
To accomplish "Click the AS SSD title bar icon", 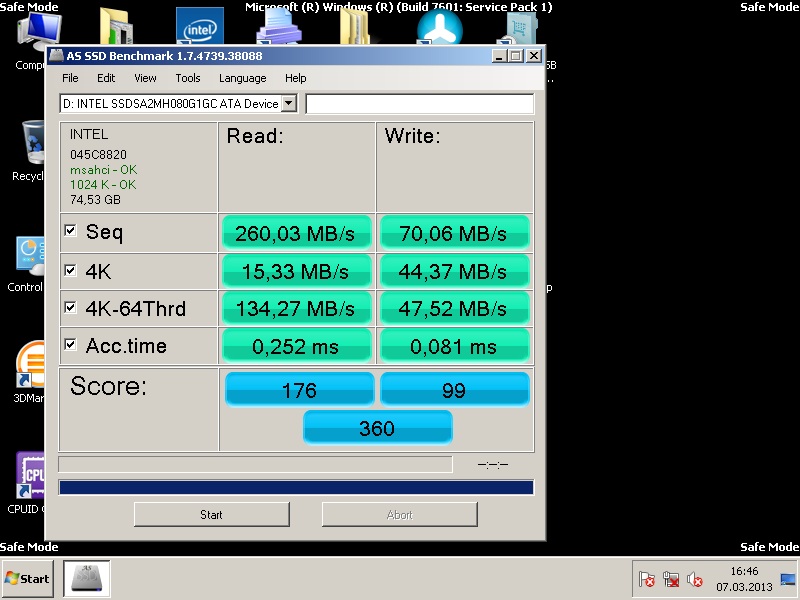I will tap(56, 56).
